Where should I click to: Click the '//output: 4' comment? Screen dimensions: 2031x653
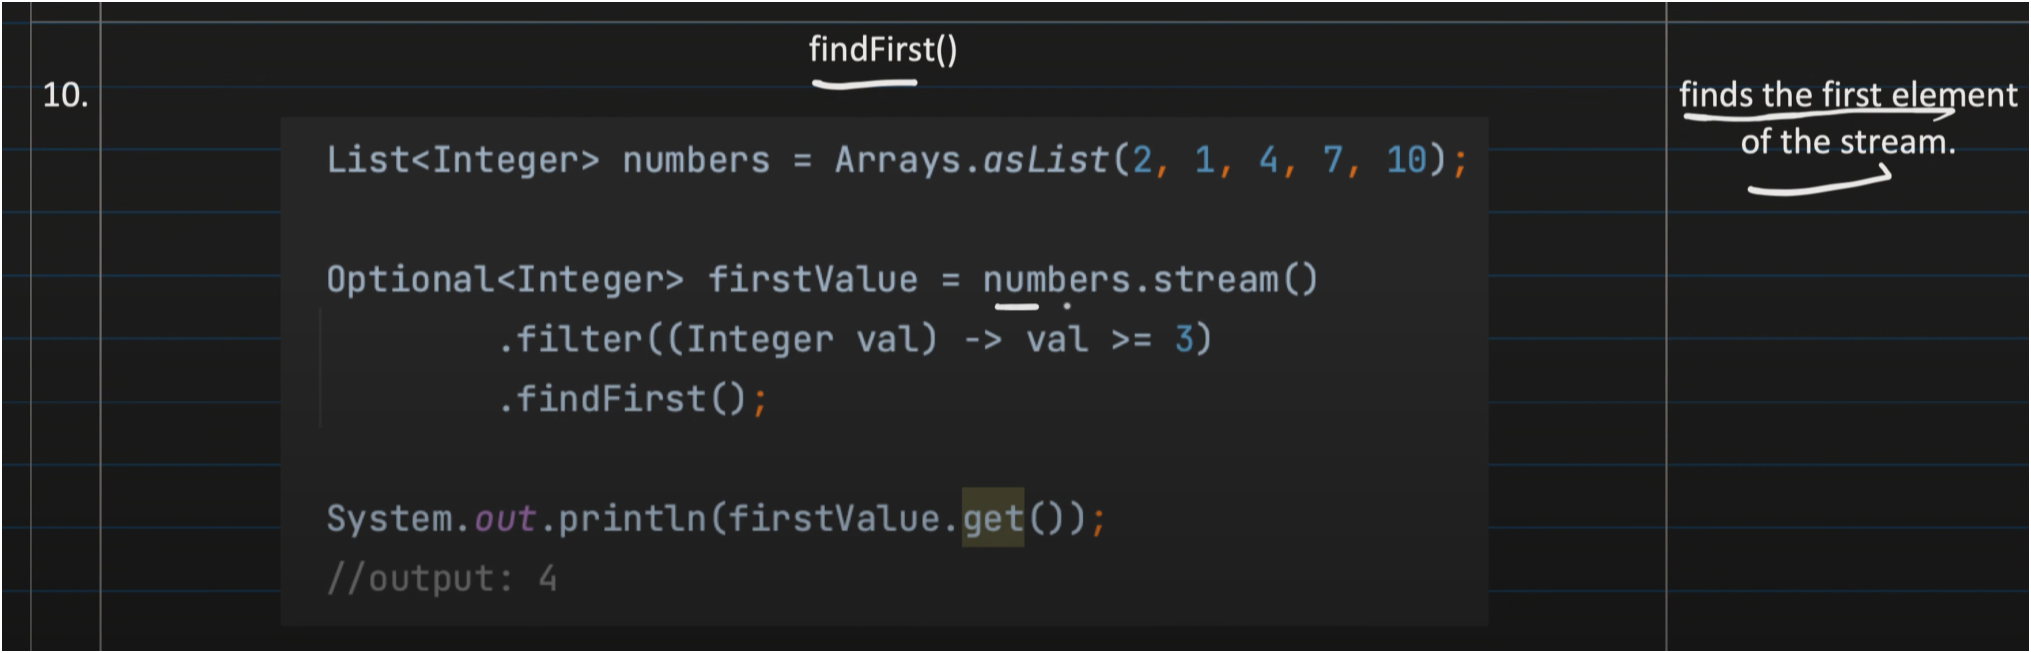click(x=441, y=579)
